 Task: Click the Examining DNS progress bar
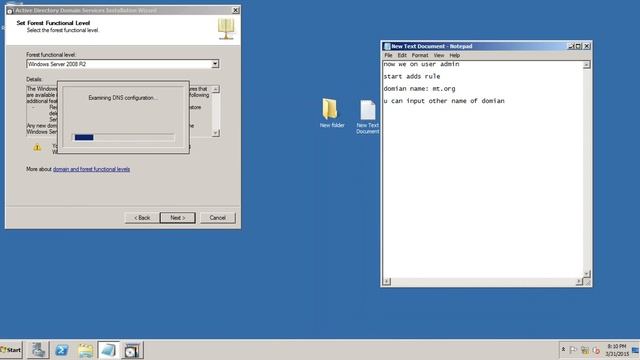tap(123, 138)
